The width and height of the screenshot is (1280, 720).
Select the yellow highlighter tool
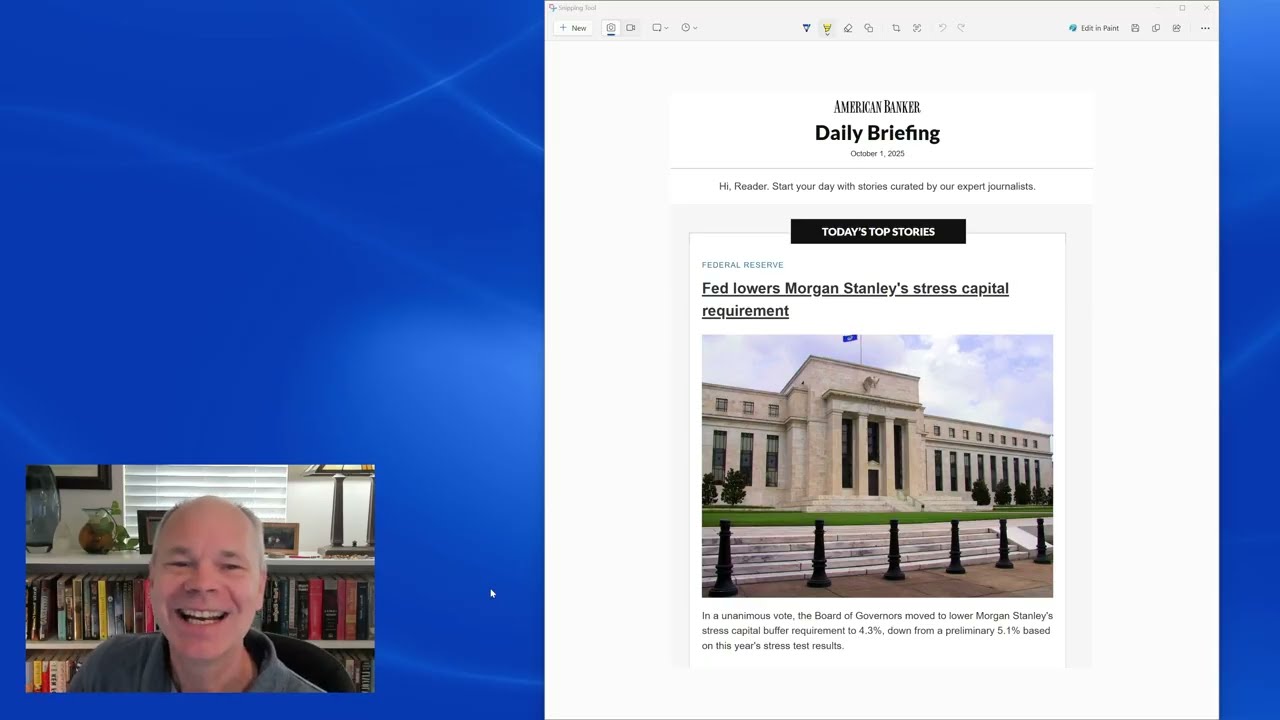coord(827,28)
